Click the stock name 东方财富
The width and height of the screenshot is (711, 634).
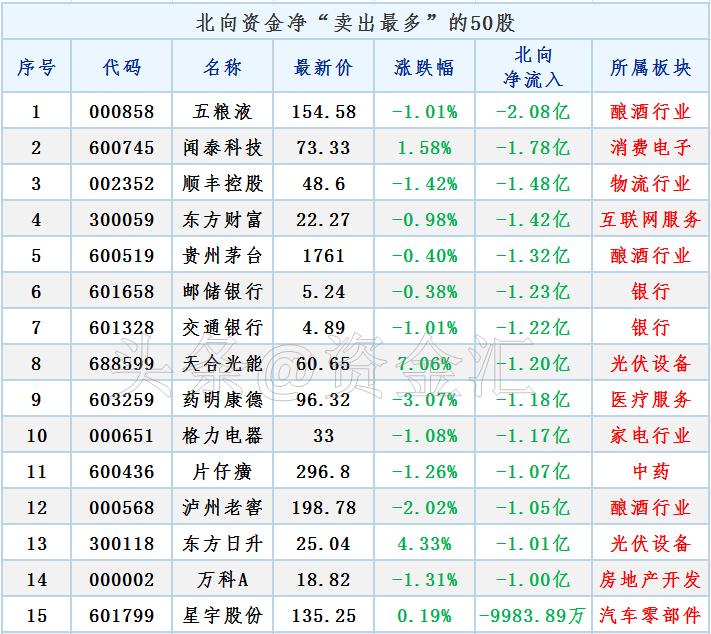coord(222,219)
